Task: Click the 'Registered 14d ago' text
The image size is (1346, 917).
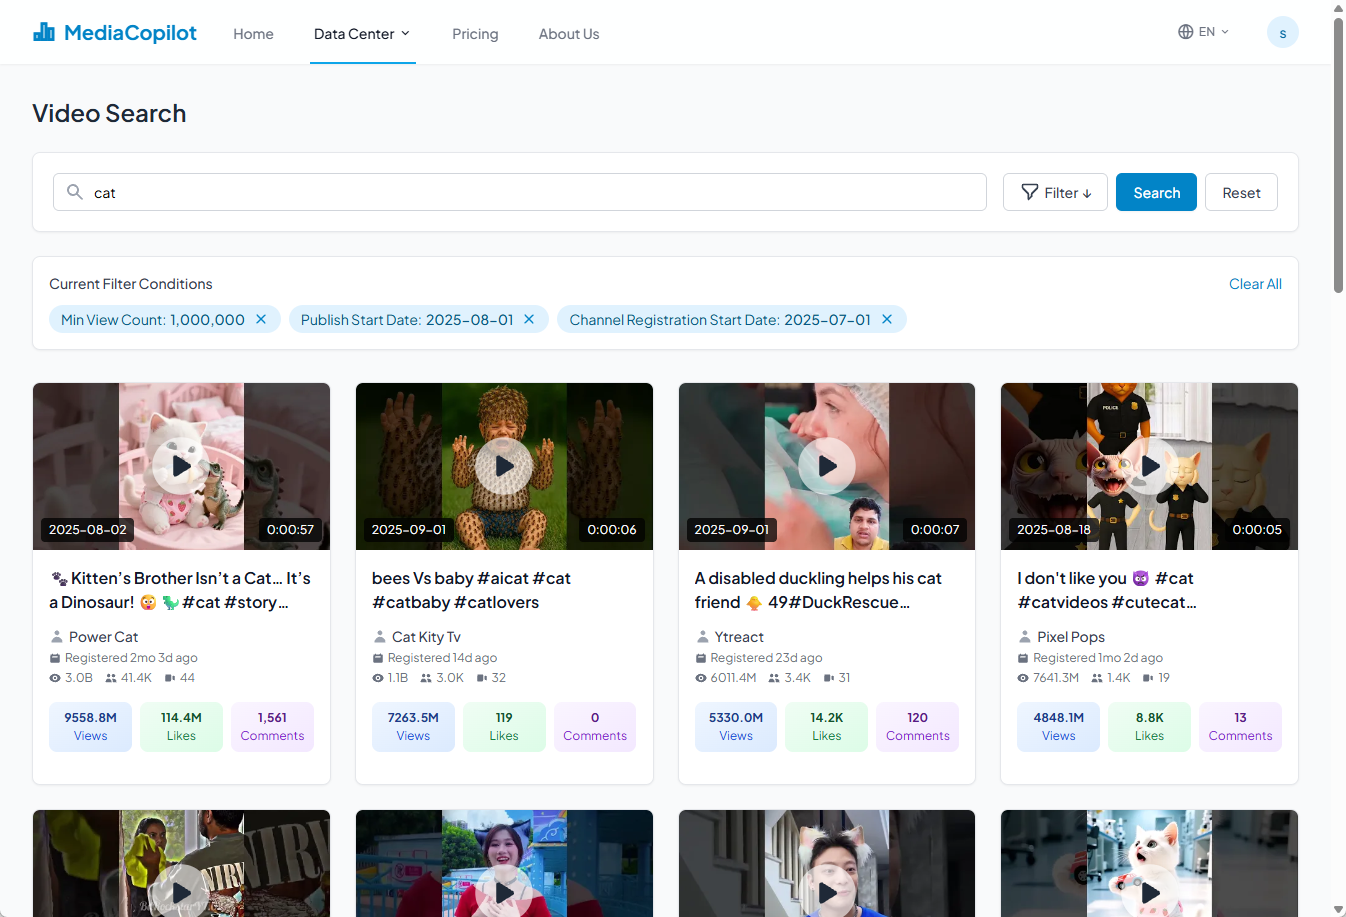Action: [x=442, y=658]
